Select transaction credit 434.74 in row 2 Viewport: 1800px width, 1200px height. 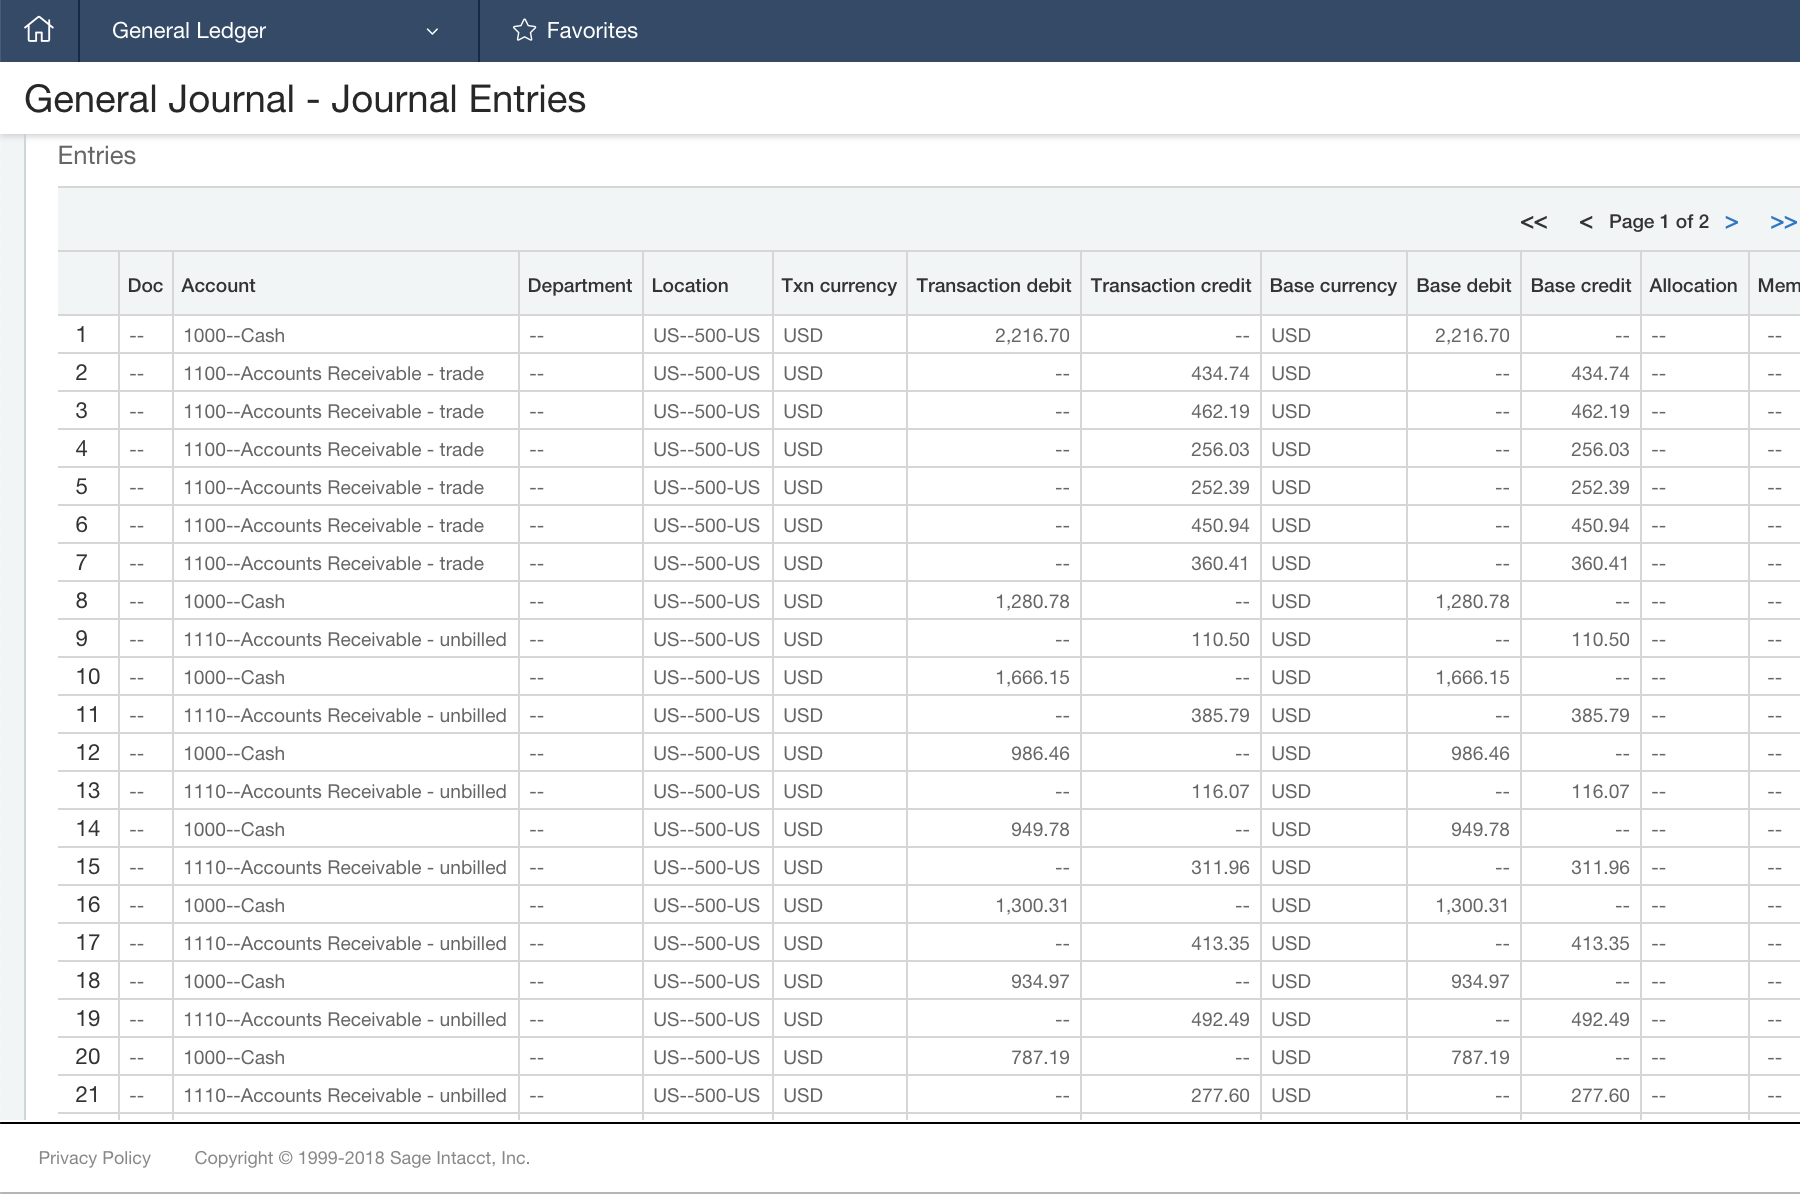1220,373
